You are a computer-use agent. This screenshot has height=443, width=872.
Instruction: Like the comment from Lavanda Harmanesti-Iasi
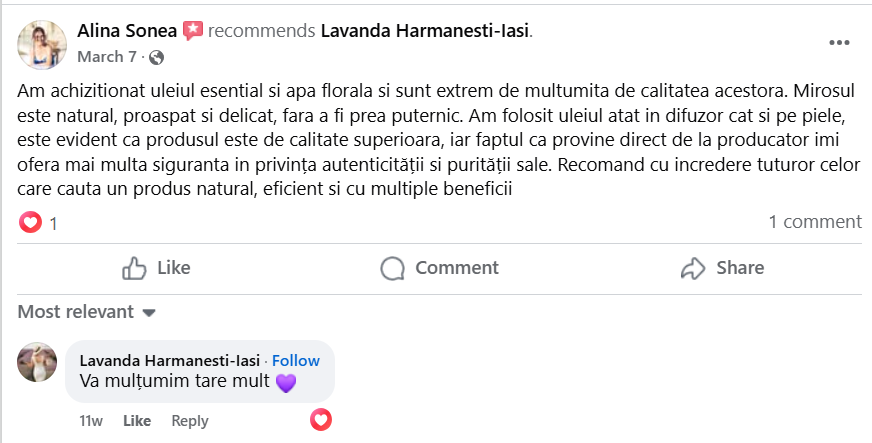coord(136,421)
